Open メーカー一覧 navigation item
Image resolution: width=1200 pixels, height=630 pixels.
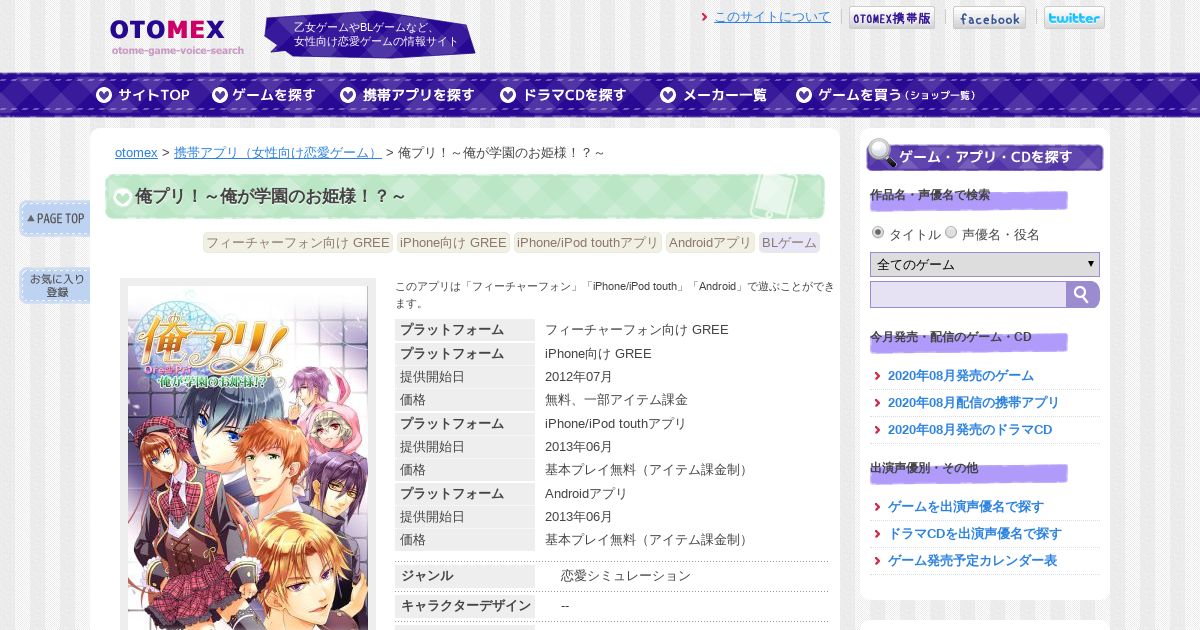(x=714, y=95)
